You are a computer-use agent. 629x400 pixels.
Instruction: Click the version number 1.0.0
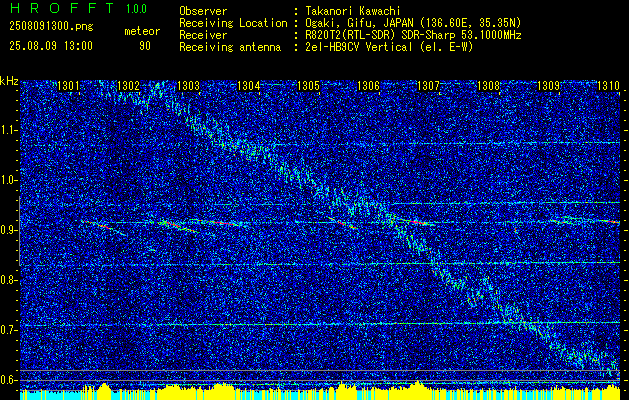136,9
